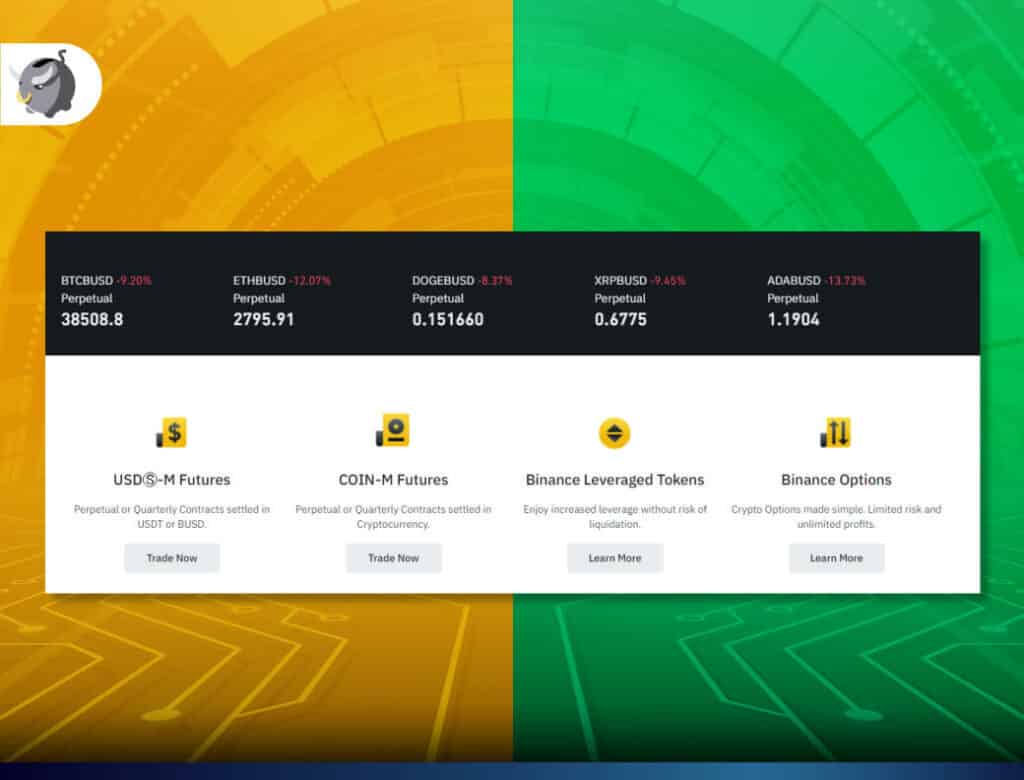Image resolution: width=1024 pixels, height=780 pixels.
Task: Click Trade Now under USDⓈ-M Futures
Action: 172,558
